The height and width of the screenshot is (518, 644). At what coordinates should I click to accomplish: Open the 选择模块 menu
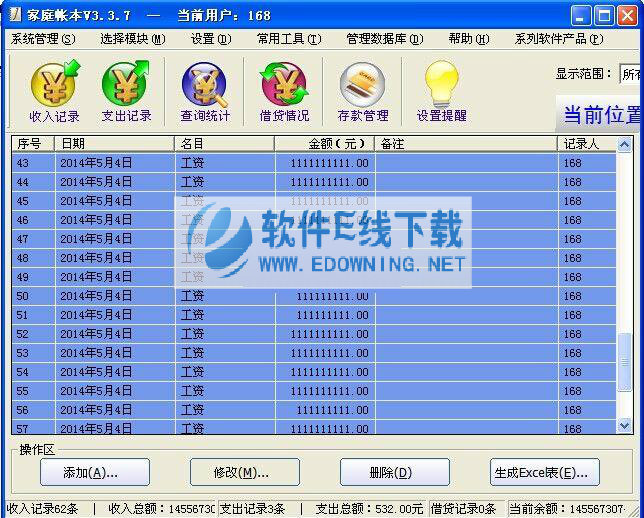[132, 39]
